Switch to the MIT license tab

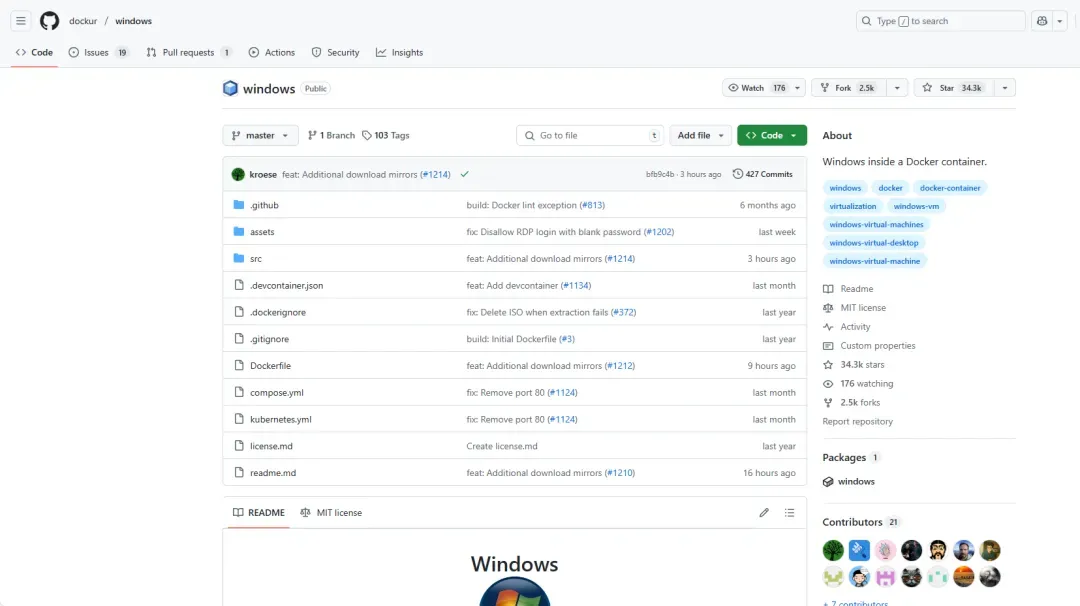point(331,513)
